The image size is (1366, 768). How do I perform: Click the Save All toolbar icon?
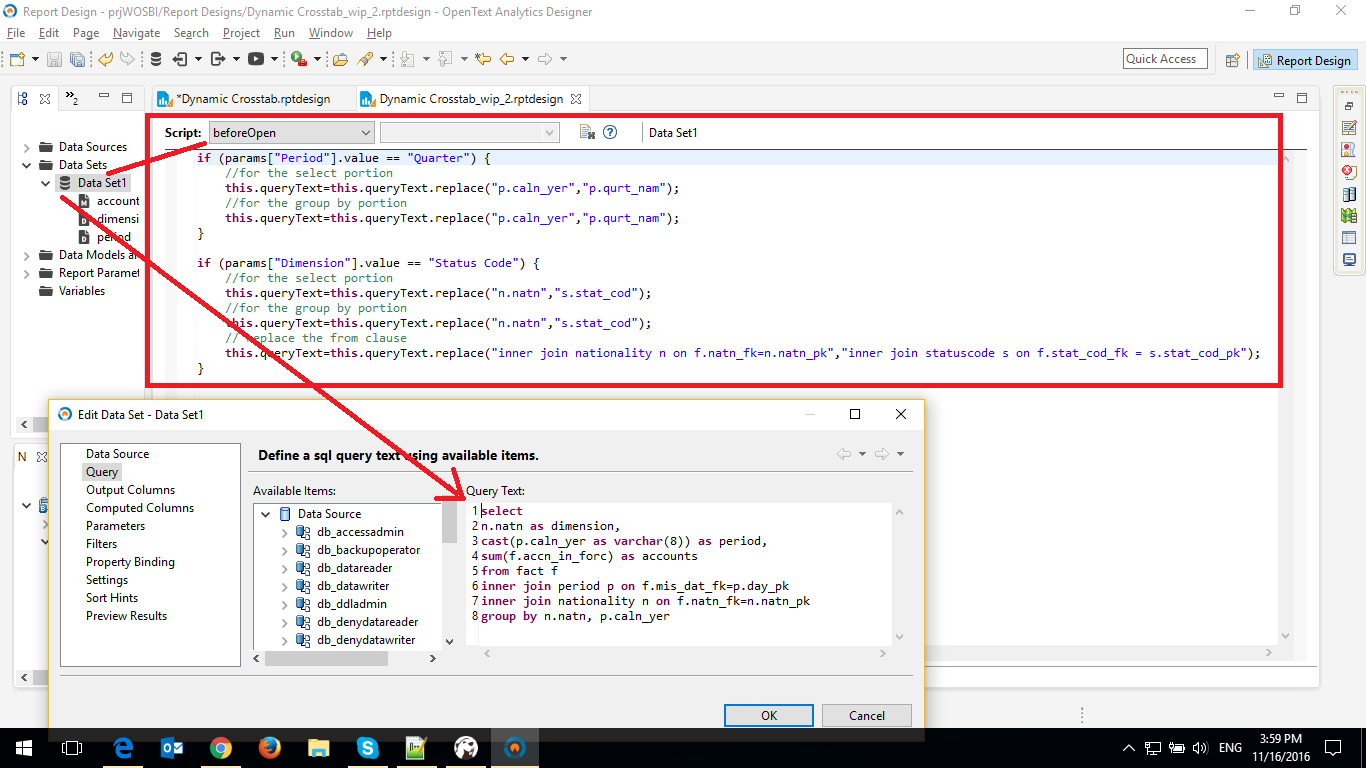tap(77, 59)
